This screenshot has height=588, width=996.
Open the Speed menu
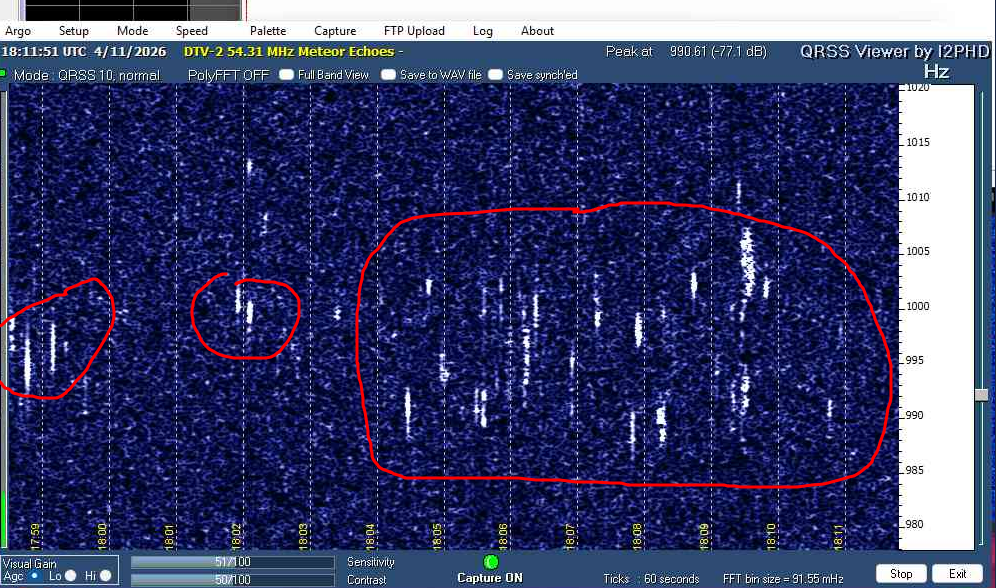click(x=192, y=31)
